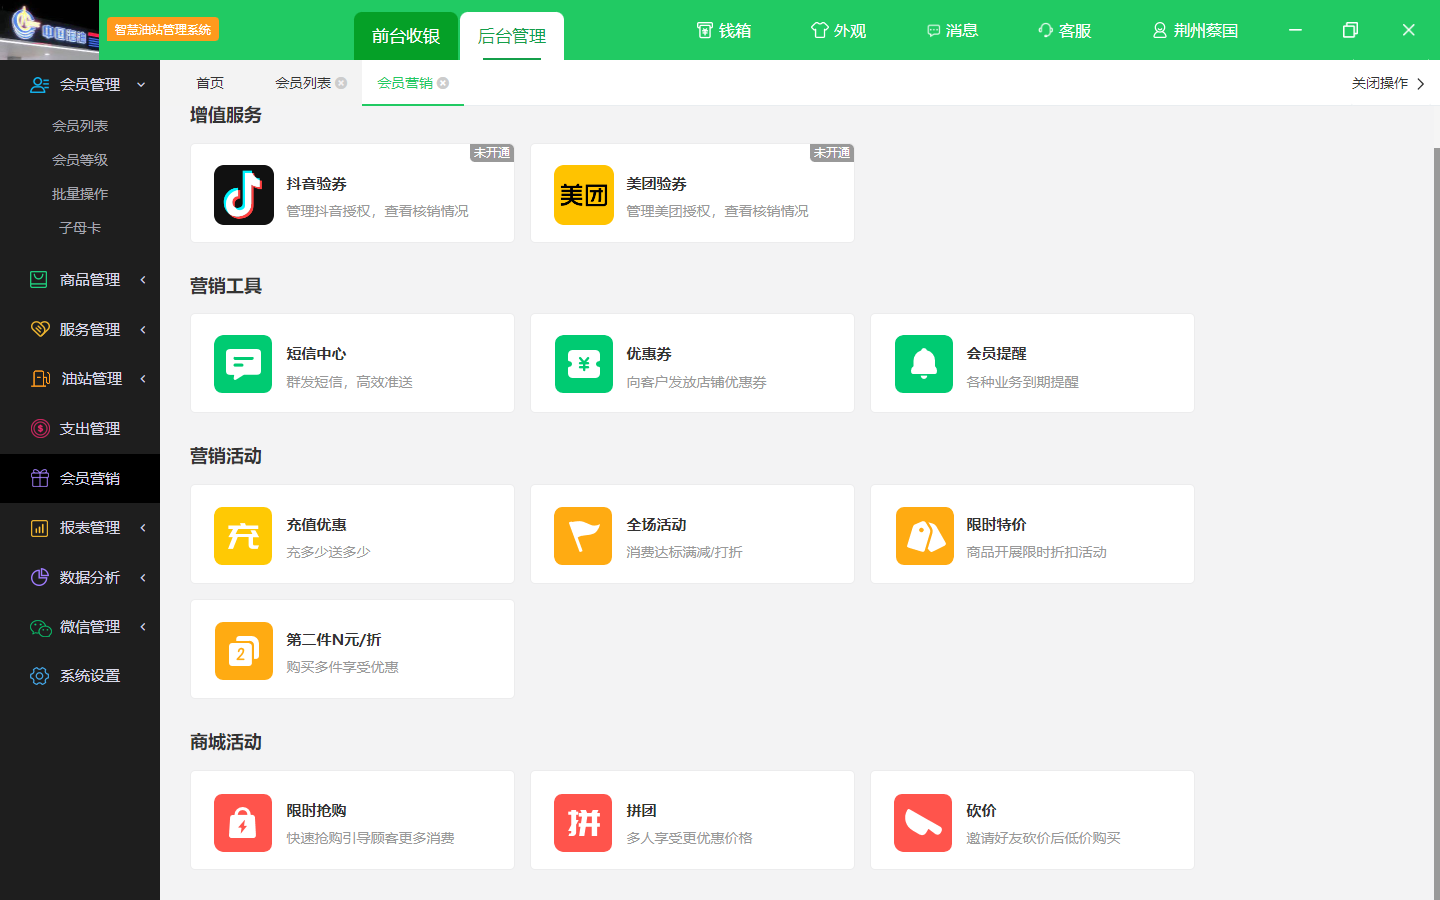Click the 邀请好友砍价后低价购买 description

click(1043, 838)
